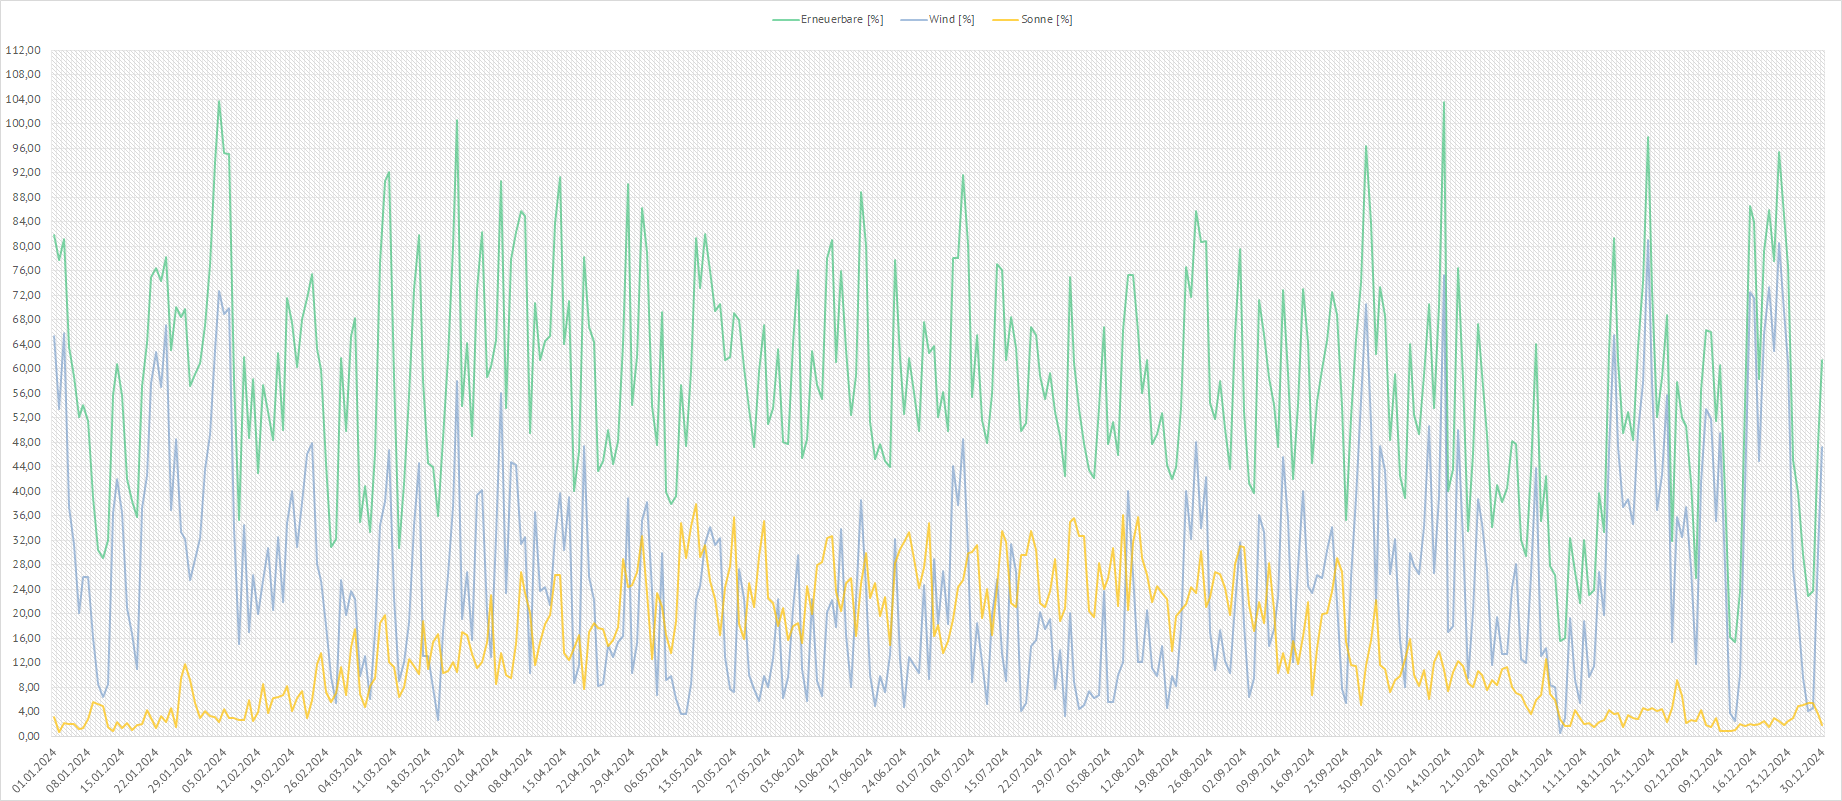
Task: Click the 100,00 y-axis value
Action: pyautogui.click(x=23, y=124)
